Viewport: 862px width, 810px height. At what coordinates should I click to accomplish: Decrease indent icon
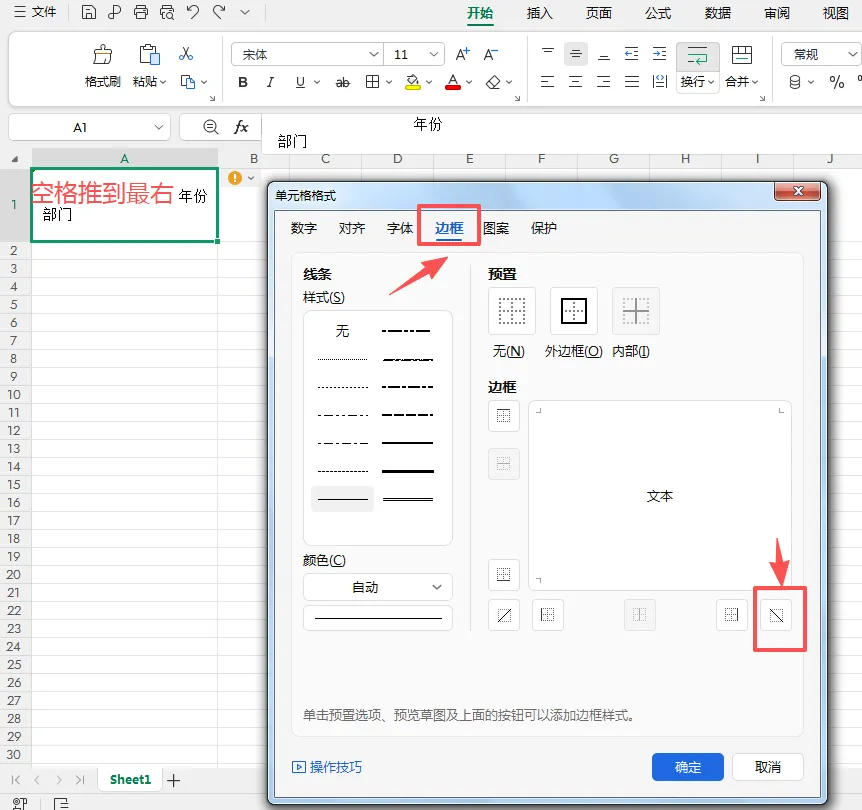632,54
